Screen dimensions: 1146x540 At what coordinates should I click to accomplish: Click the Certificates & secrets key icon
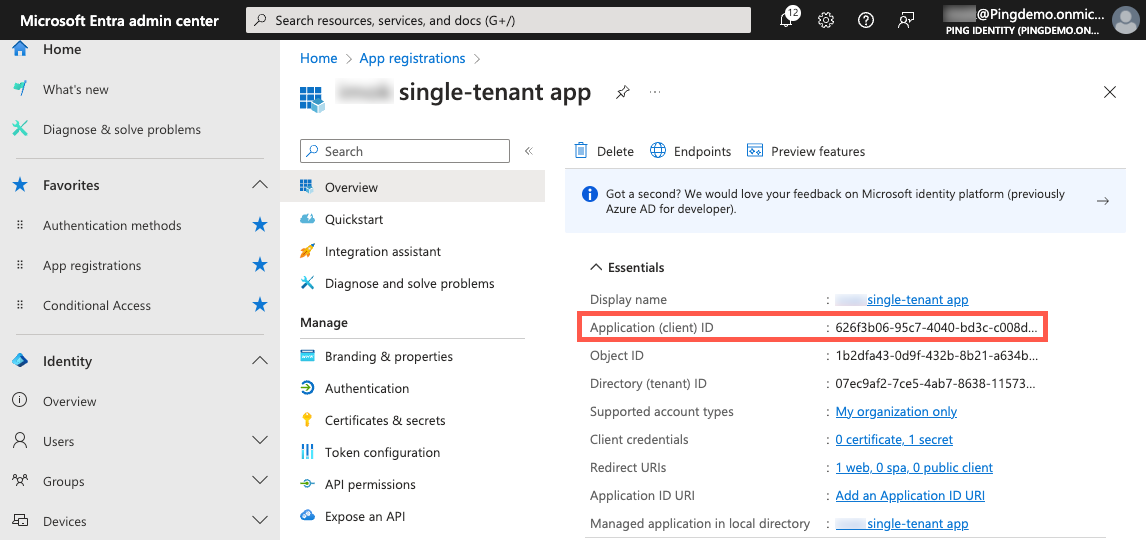point(308,420)
